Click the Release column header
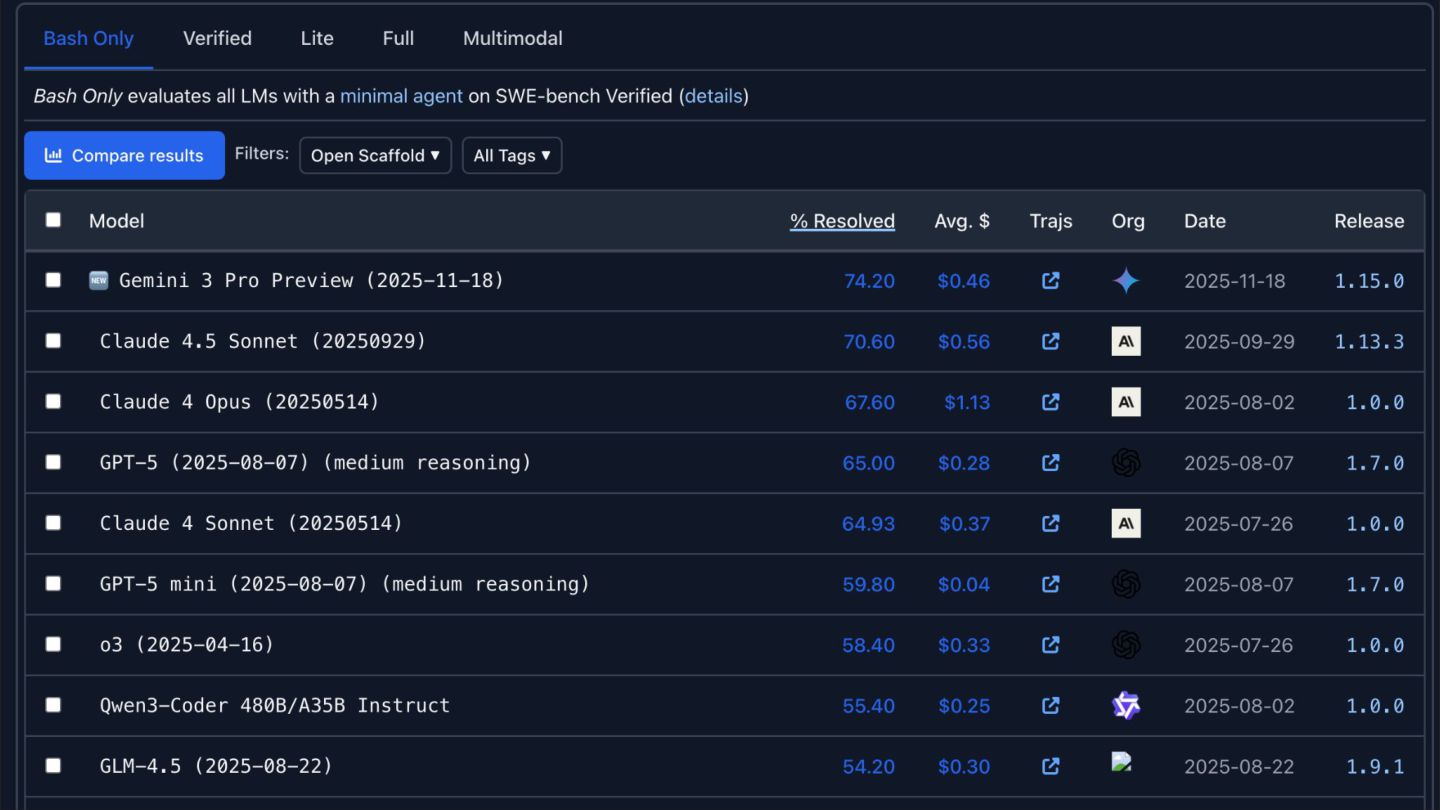Viewport: 1440px width, 810px height. coord(1369,221)
